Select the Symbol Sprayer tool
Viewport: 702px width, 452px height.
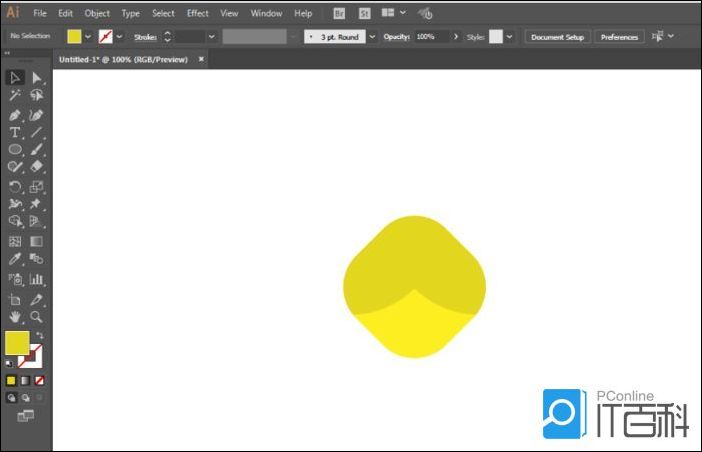coord(15,280)
